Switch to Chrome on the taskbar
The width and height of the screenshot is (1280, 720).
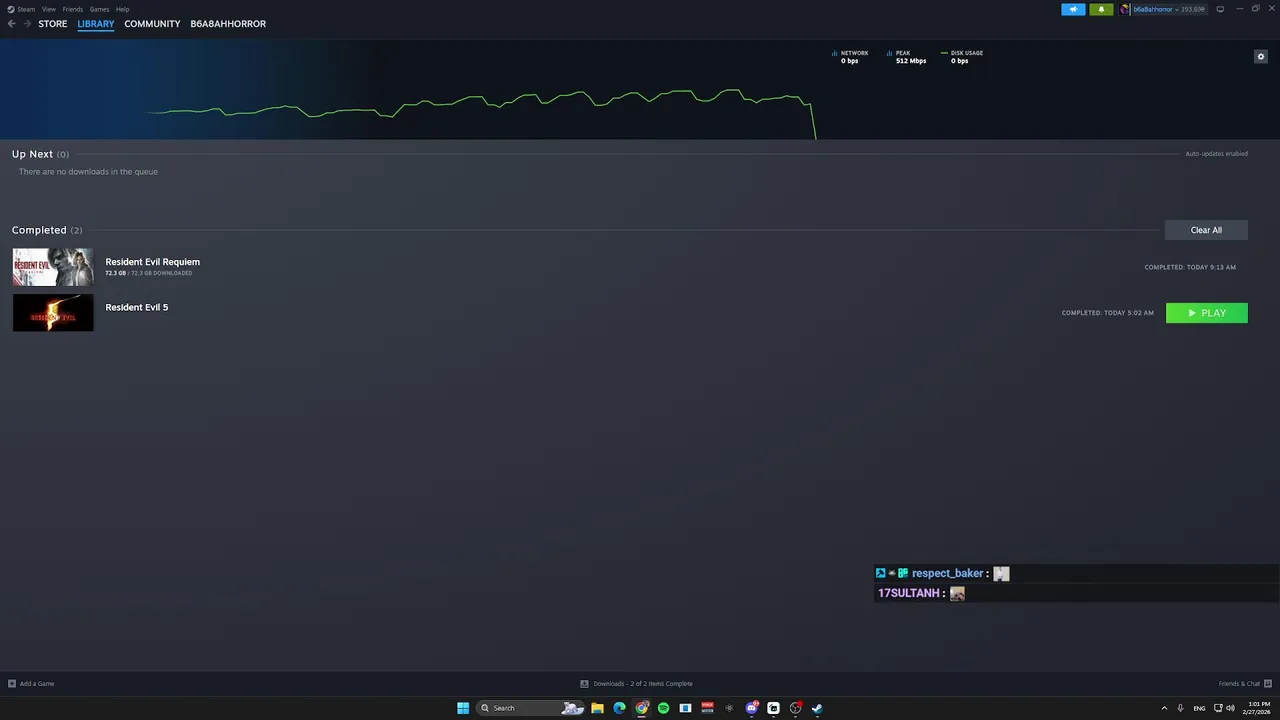642,708
